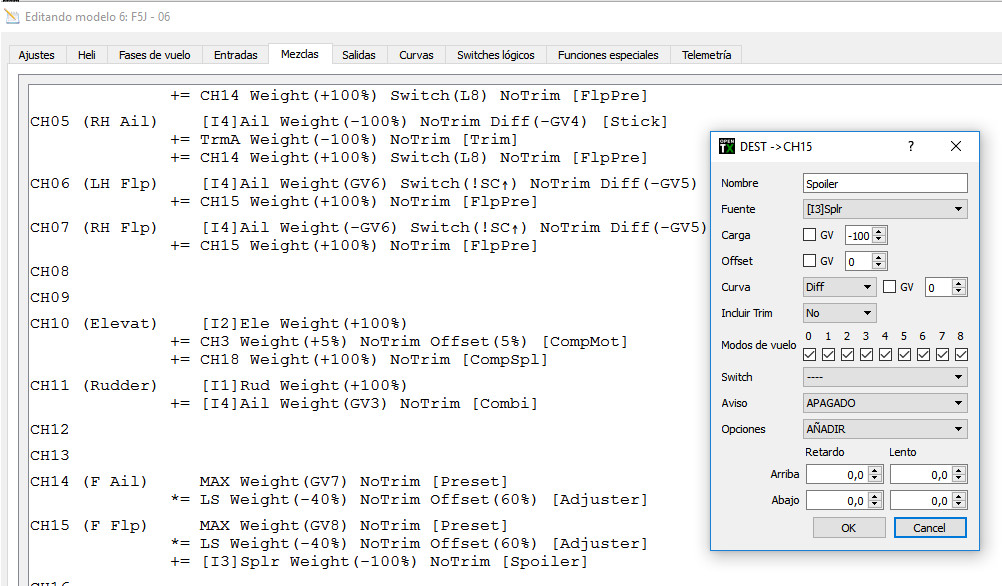Expand the Incluir Trim dropdown
1002x586 pixels.
pyautogui.click(x=839, y=313)
